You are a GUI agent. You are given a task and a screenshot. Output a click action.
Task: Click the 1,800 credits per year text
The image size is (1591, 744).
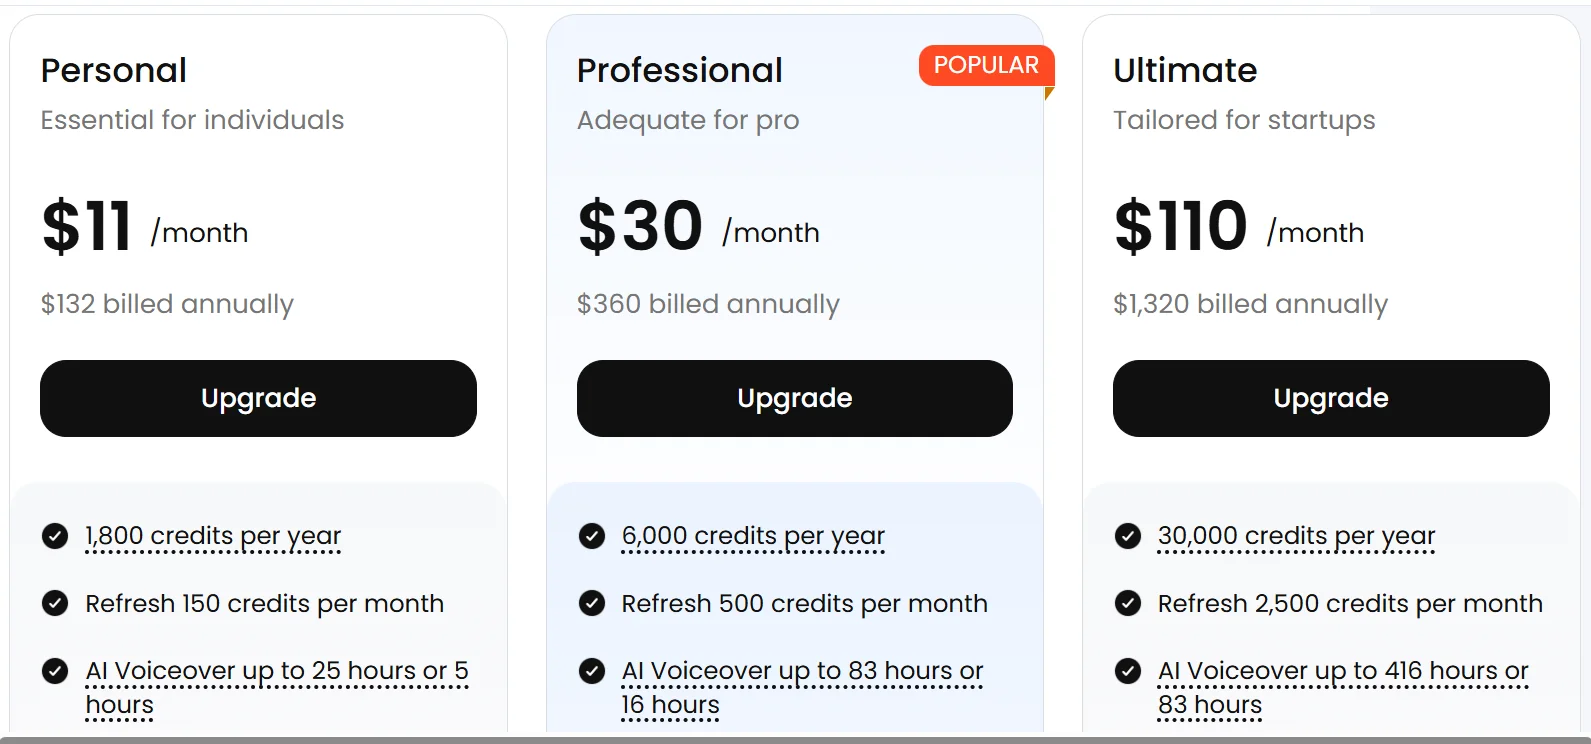click(213, 536)
